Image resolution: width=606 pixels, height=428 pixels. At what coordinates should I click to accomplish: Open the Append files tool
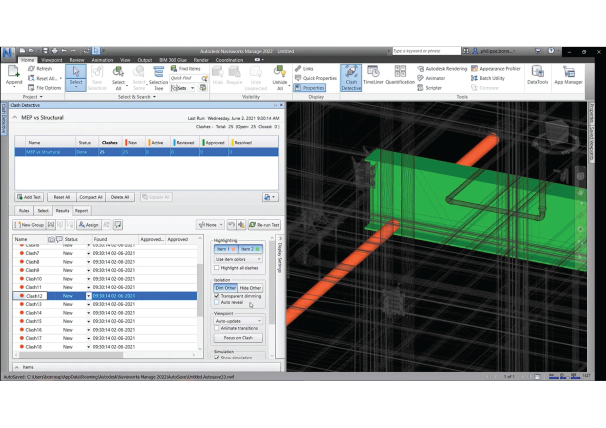(x=14, y=75)
